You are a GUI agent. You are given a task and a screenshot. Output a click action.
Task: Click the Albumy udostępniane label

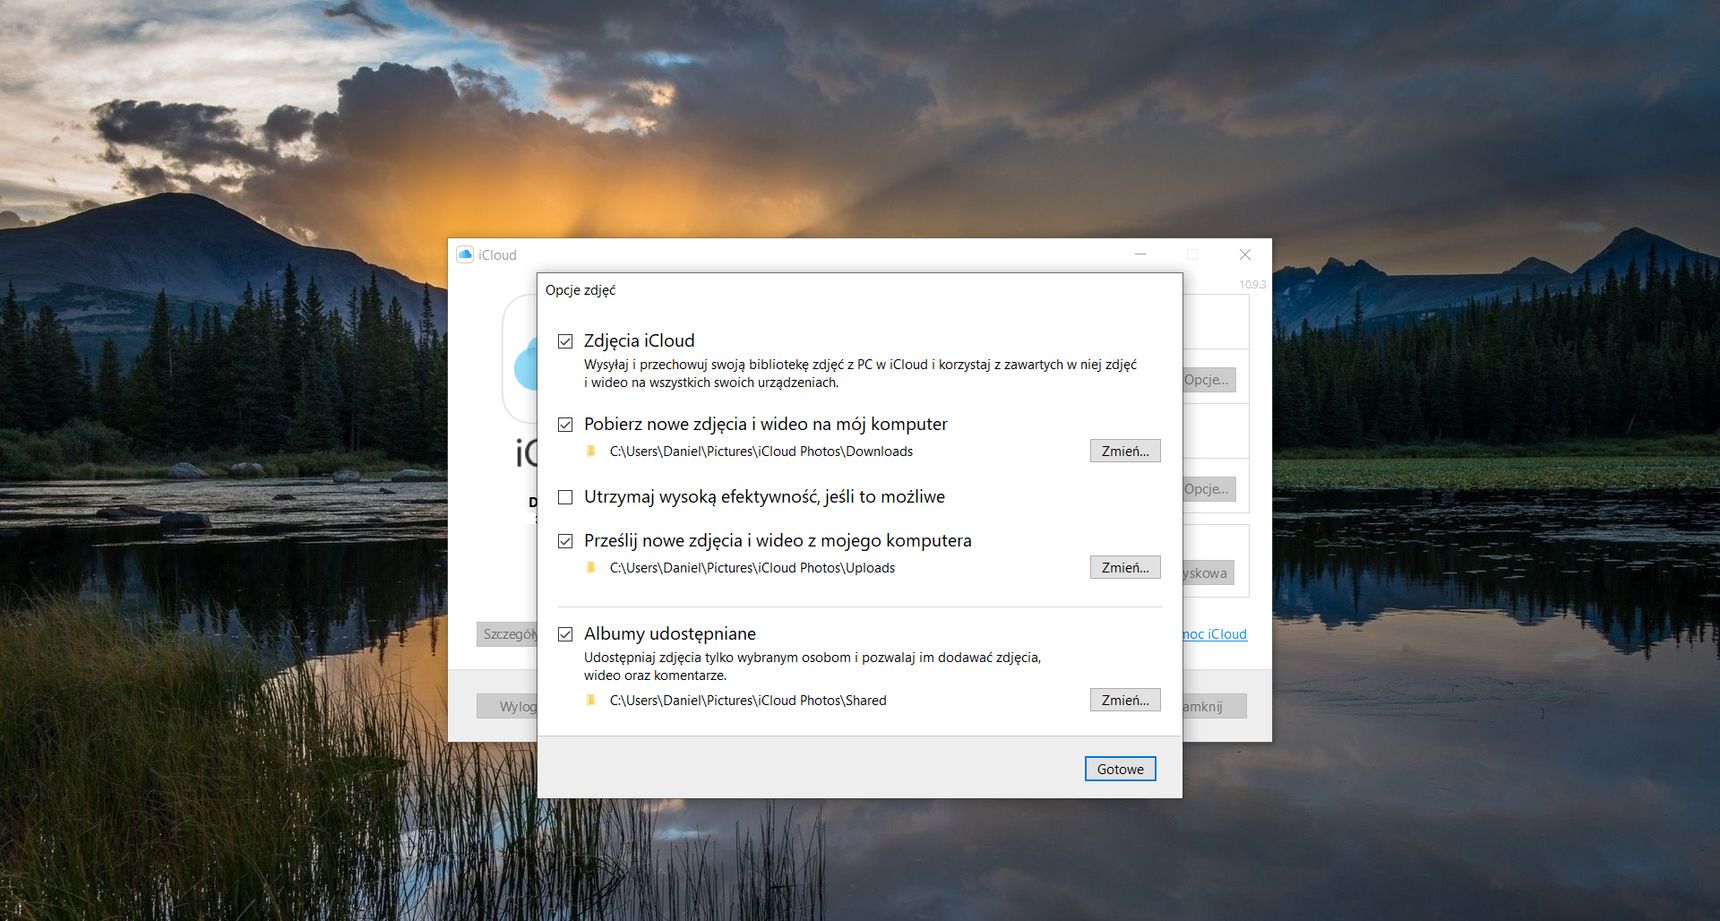click(x=670, y=634)
